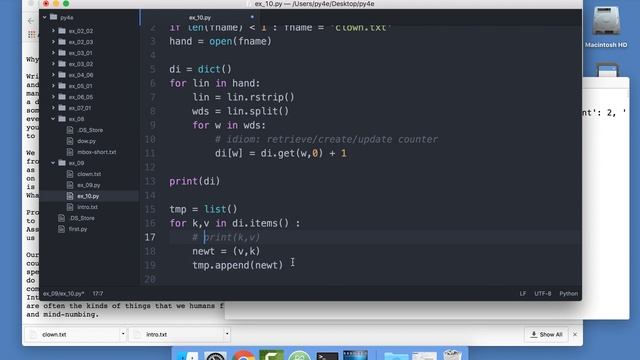The width and height of the screenshot is (640, 360).
Task: Click the 'di = dict()' code line
Action: (x=200, y=69)
